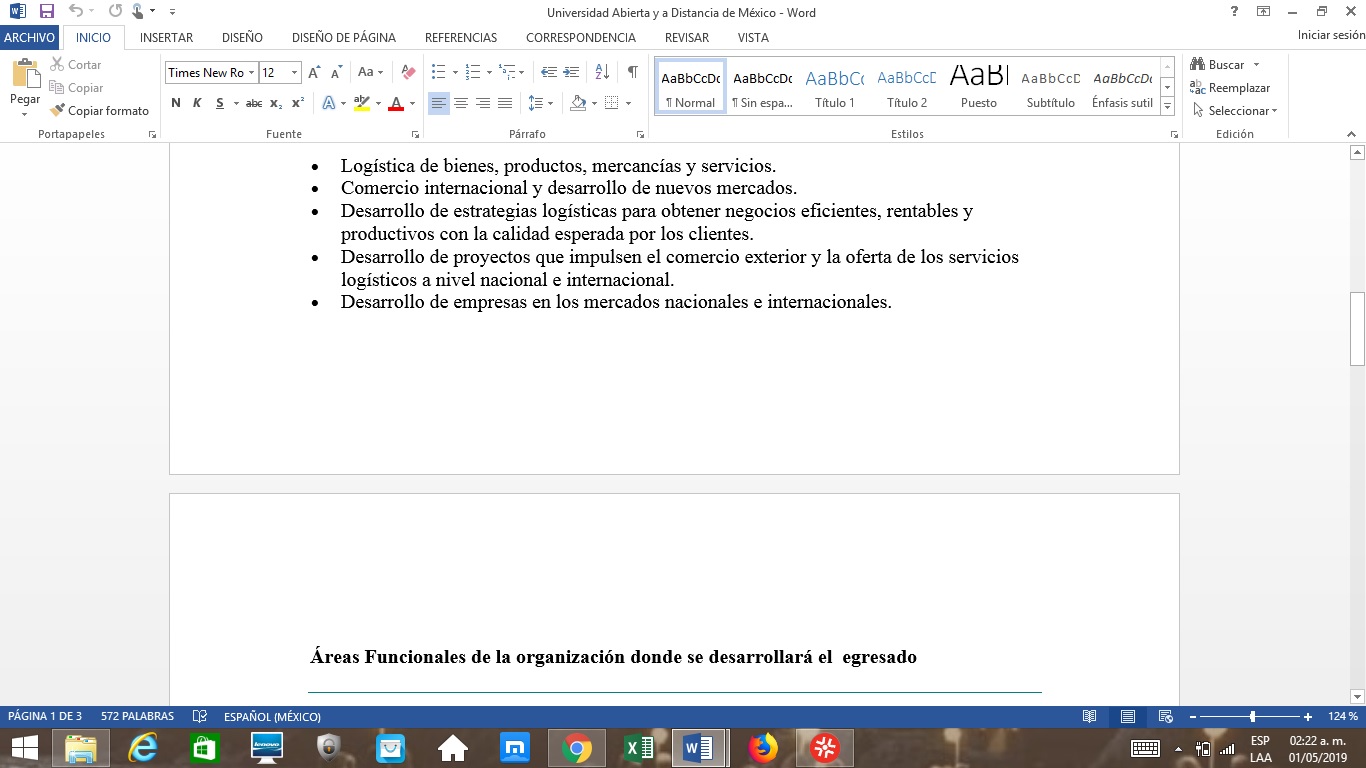
Task: Click Iniciar sesión to sign in
Action: coord(1331,35)
